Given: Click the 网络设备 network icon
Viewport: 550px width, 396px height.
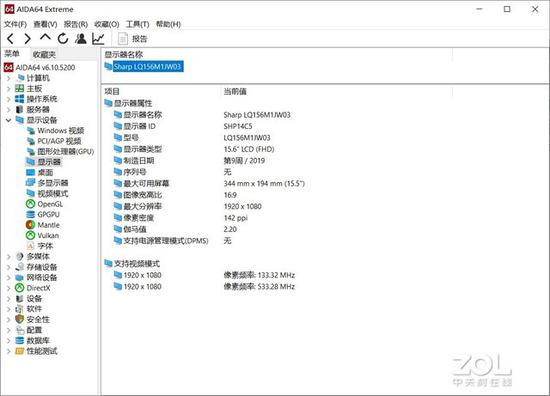Looking at the screenshot, I should (x=20, y=277).
